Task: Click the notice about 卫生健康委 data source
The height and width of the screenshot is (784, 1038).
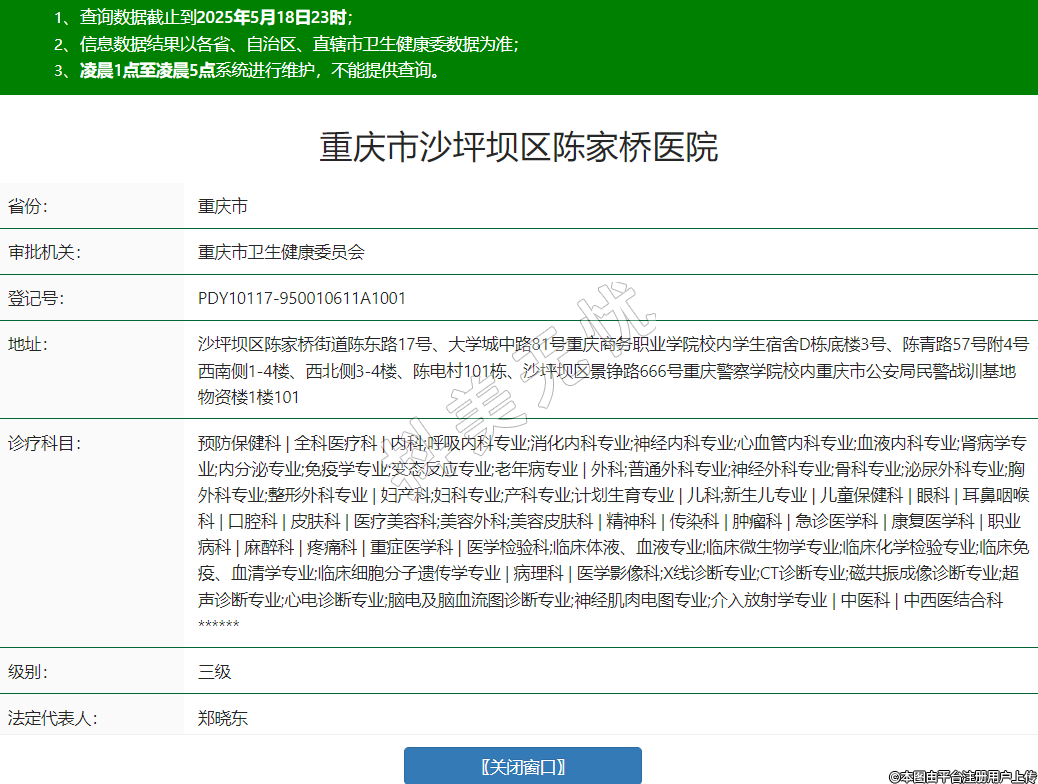Action: tap(286, 44)
